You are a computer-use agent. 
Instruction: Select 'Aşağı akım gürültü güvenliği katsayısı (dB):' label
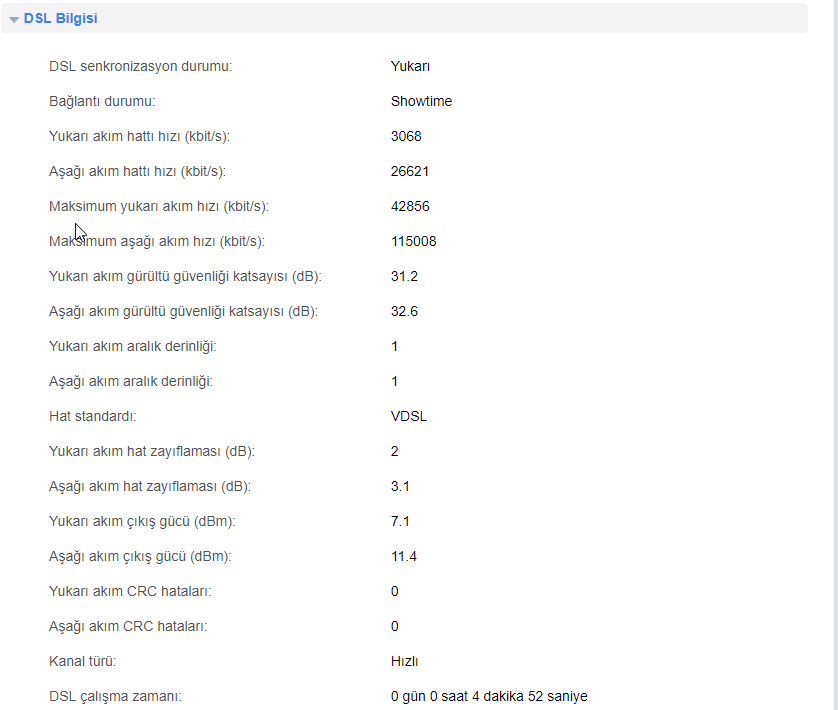(183, 311)
